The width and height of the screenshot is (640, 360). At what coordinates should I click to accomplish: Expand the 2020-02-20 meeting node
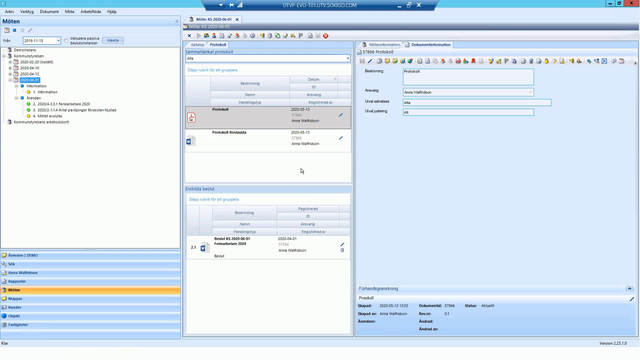(x=10, y=62)
